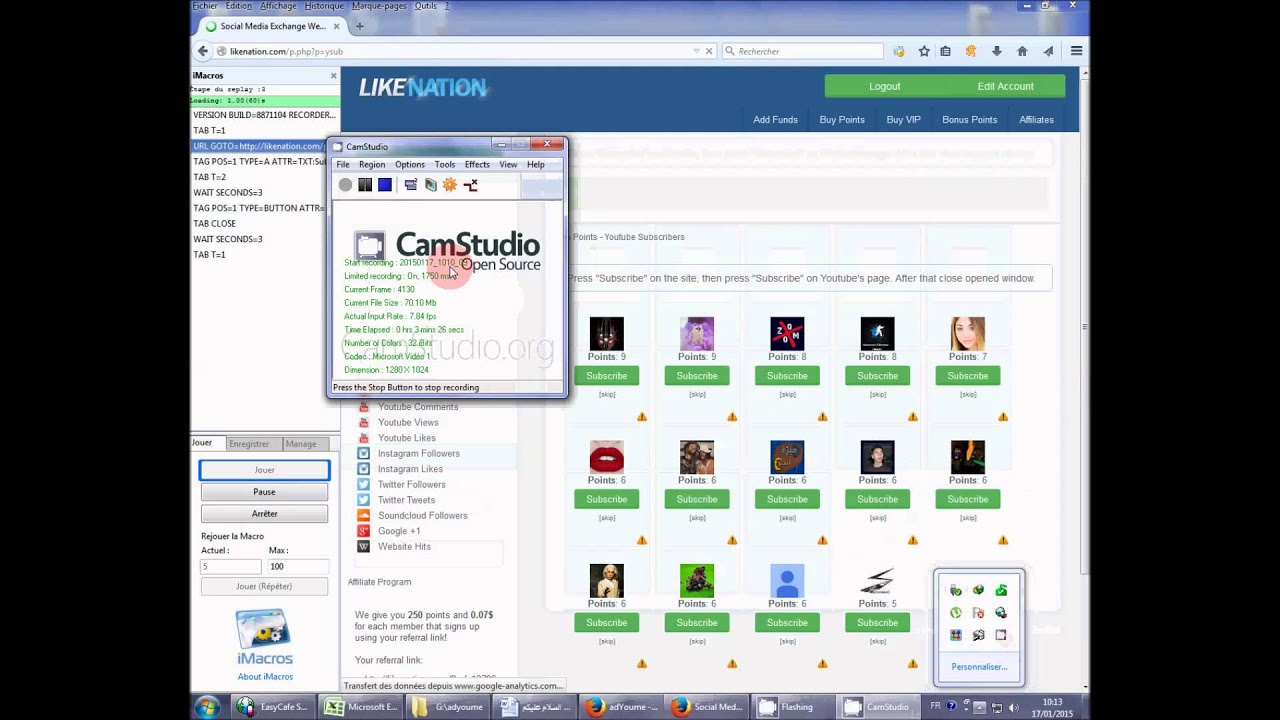Click the blonde woman channel thumbnail
Viewport: 1280px width, 720px height.
click(968, 334)
